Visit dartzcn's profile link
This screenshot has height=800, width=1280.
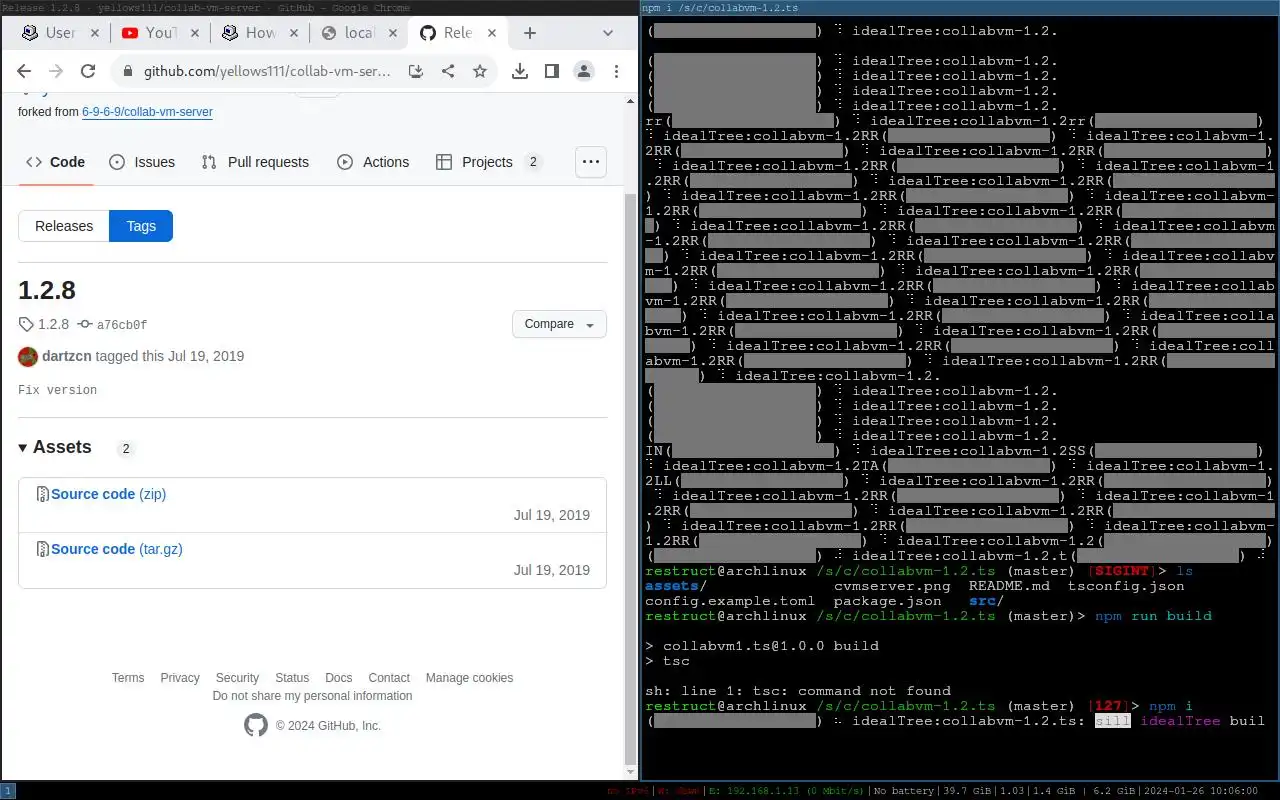pos(67,356)
